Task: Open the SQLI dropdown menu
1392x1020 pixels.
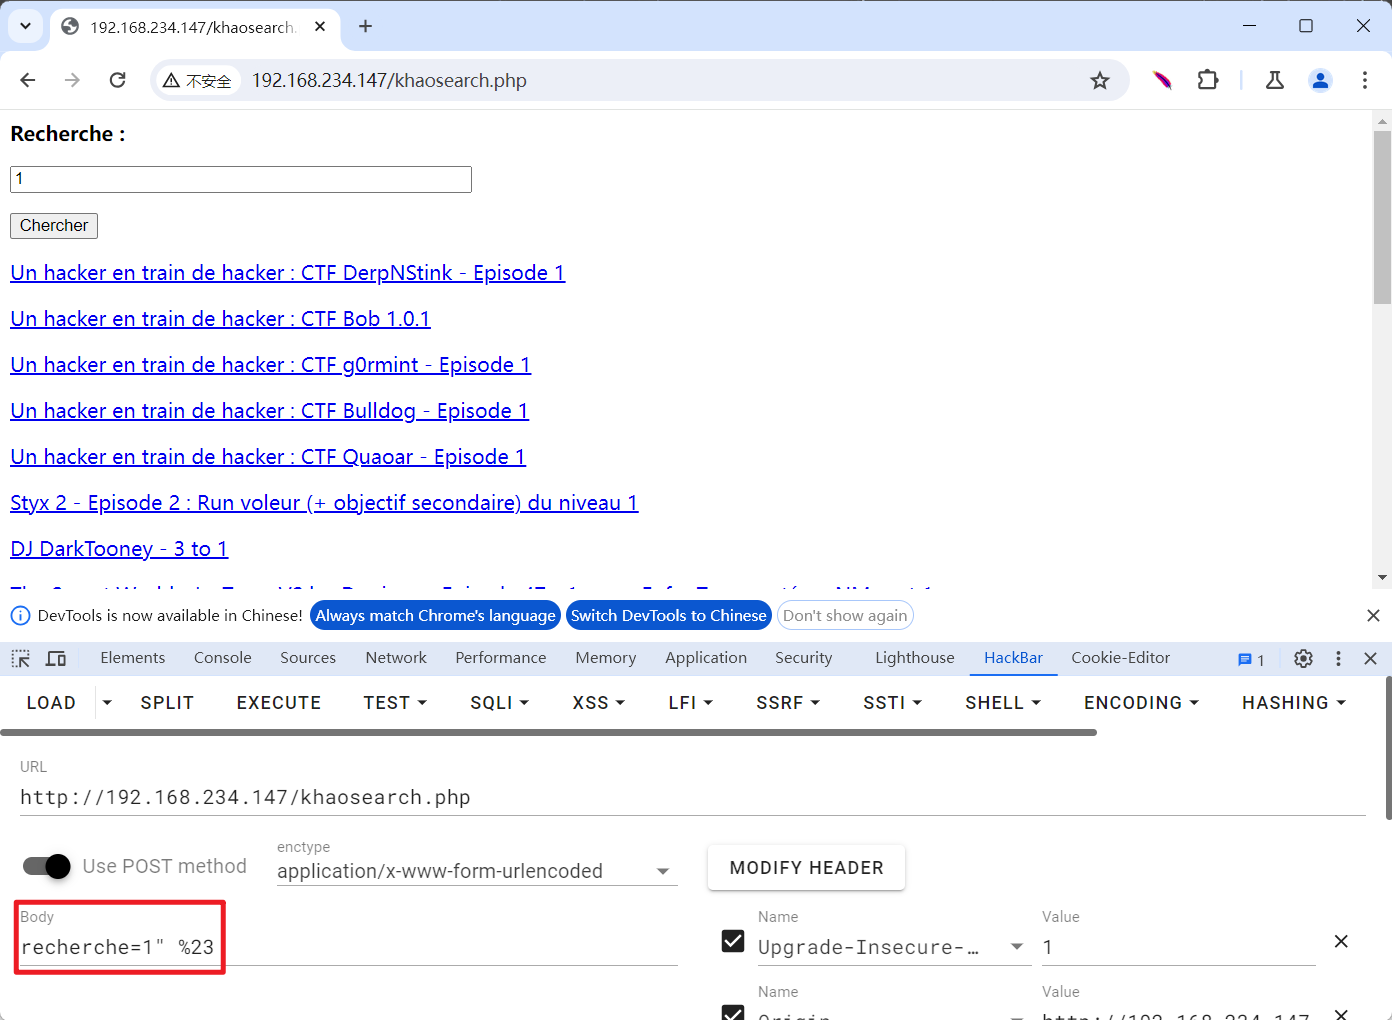Action: (x=499, y=703)
